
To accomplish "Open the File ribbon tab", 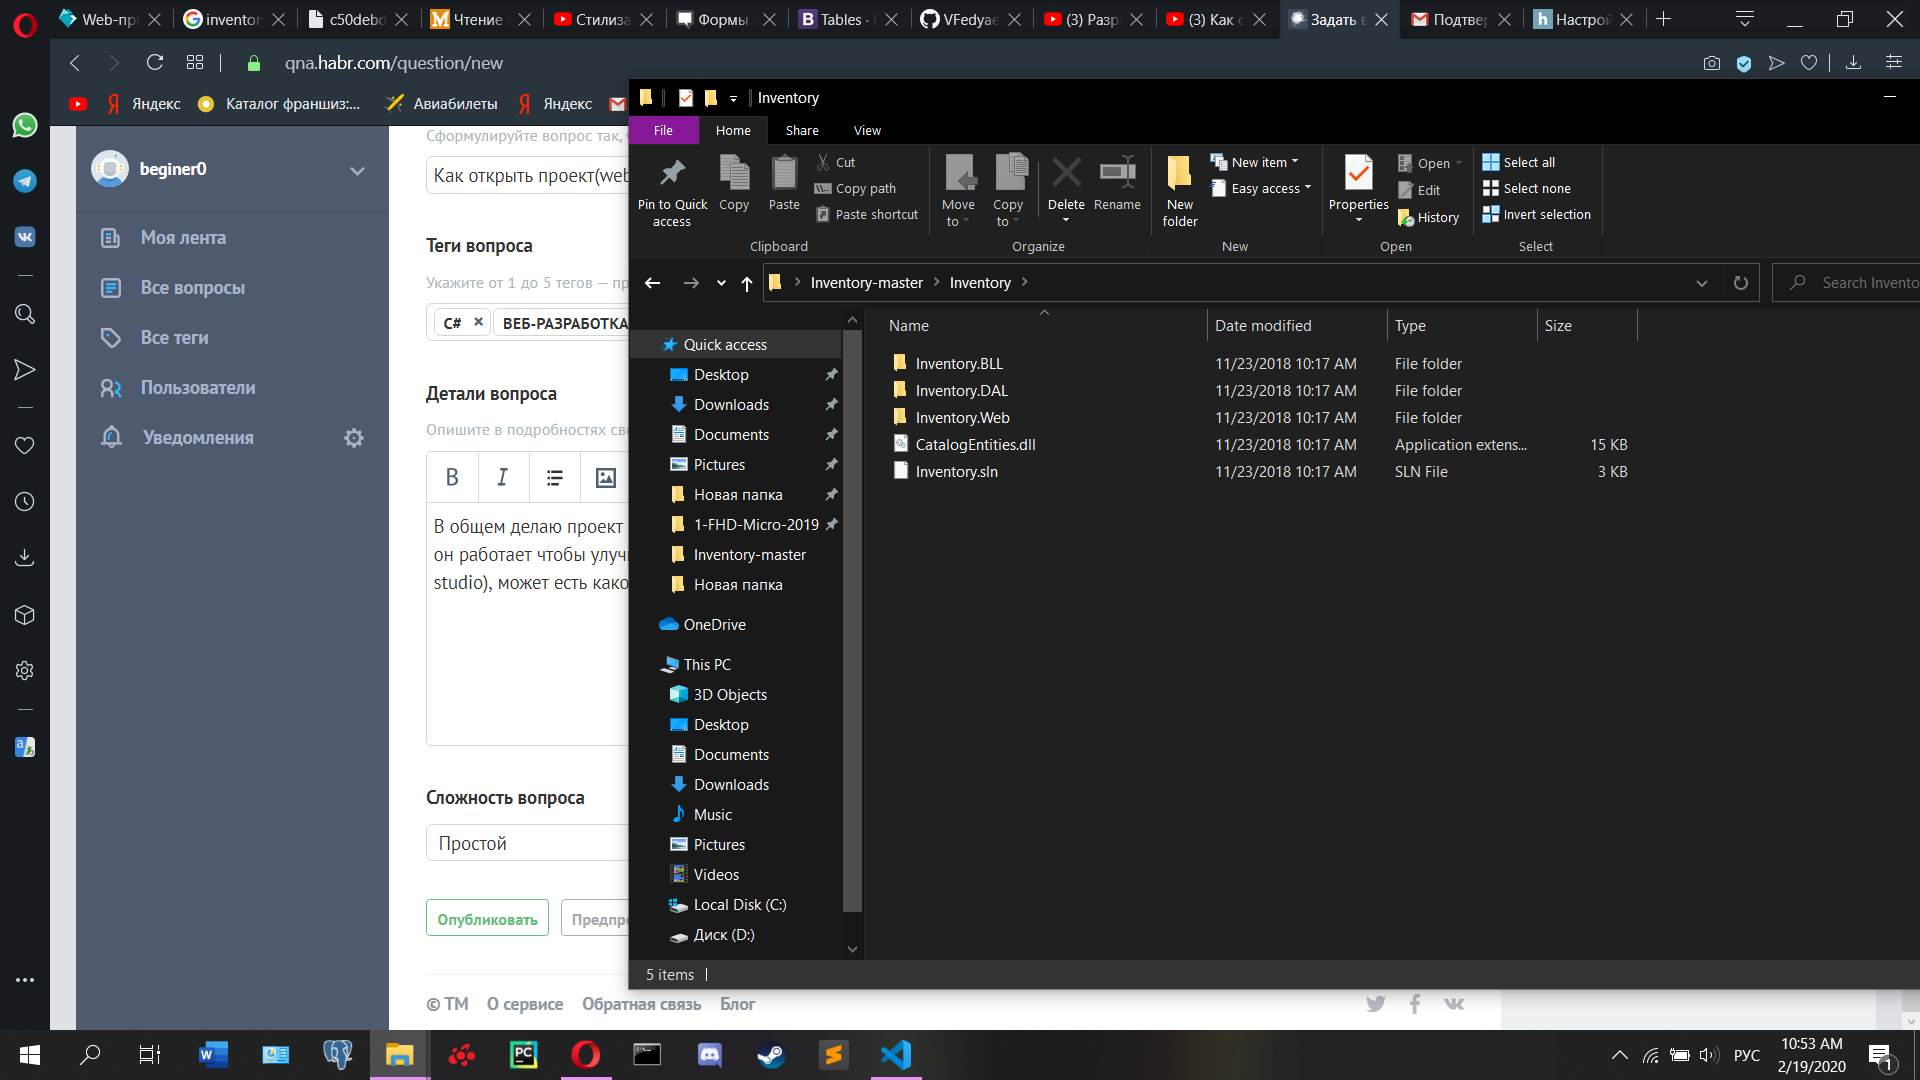I will point(663,130).
